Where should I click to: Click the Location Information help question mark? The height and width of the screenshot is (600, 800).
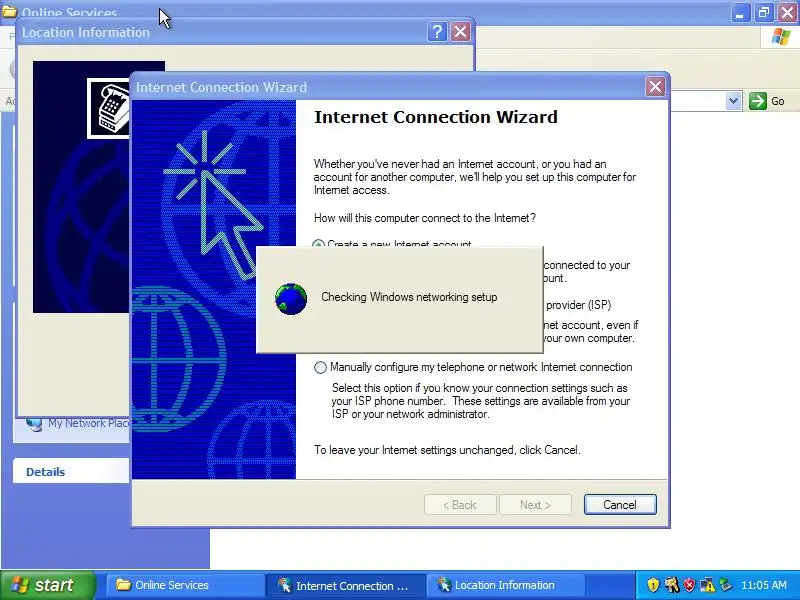437,32
